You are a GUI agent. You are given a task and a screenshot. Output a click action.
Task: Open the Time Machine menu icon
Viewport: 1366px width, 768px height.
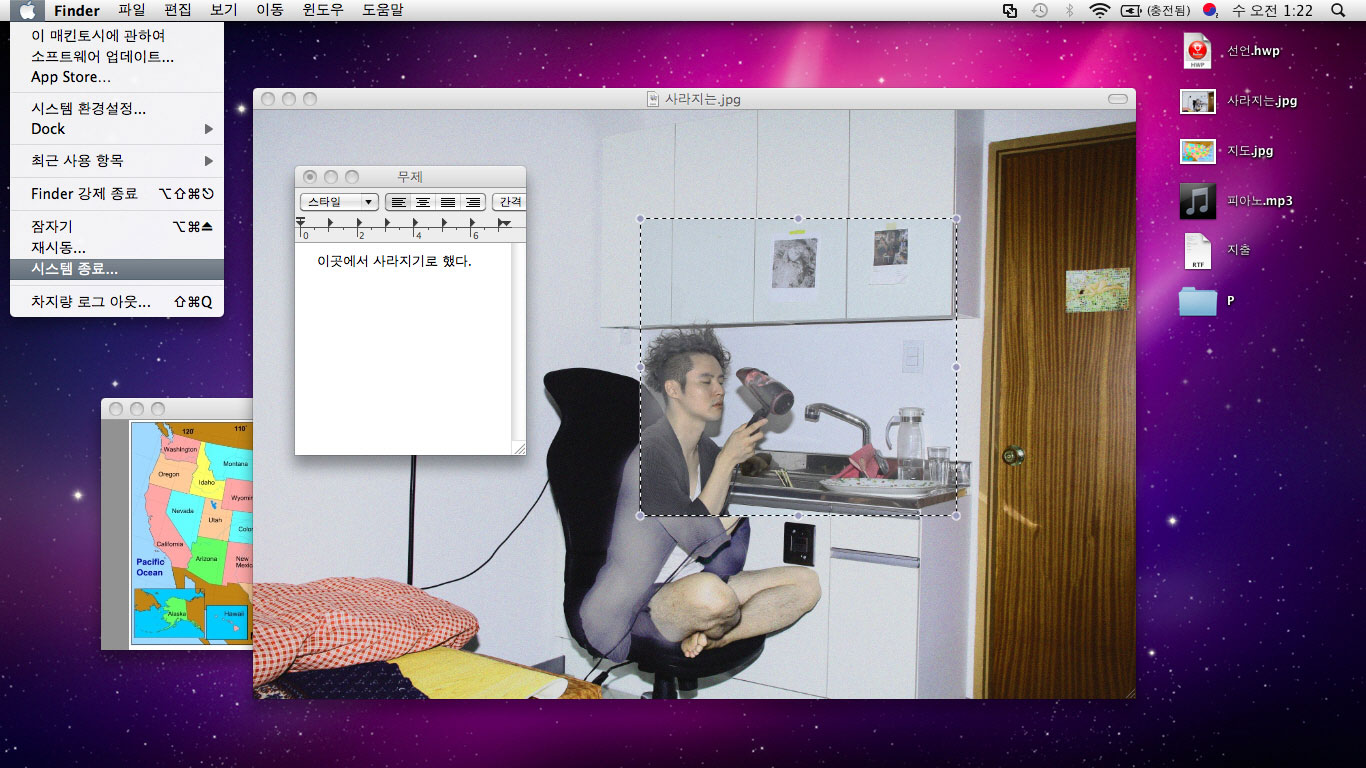pos(1040,10)
